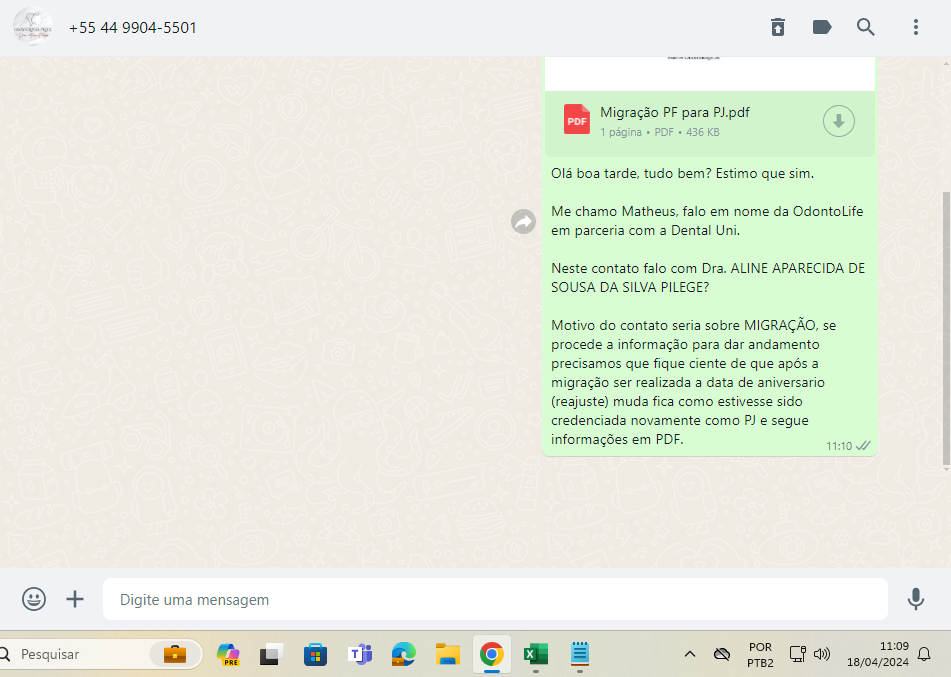Open the label tag icon
Image resolution: width=951 pixels, height=677 pixels.
pyautogui.click(x=822, y=27)
